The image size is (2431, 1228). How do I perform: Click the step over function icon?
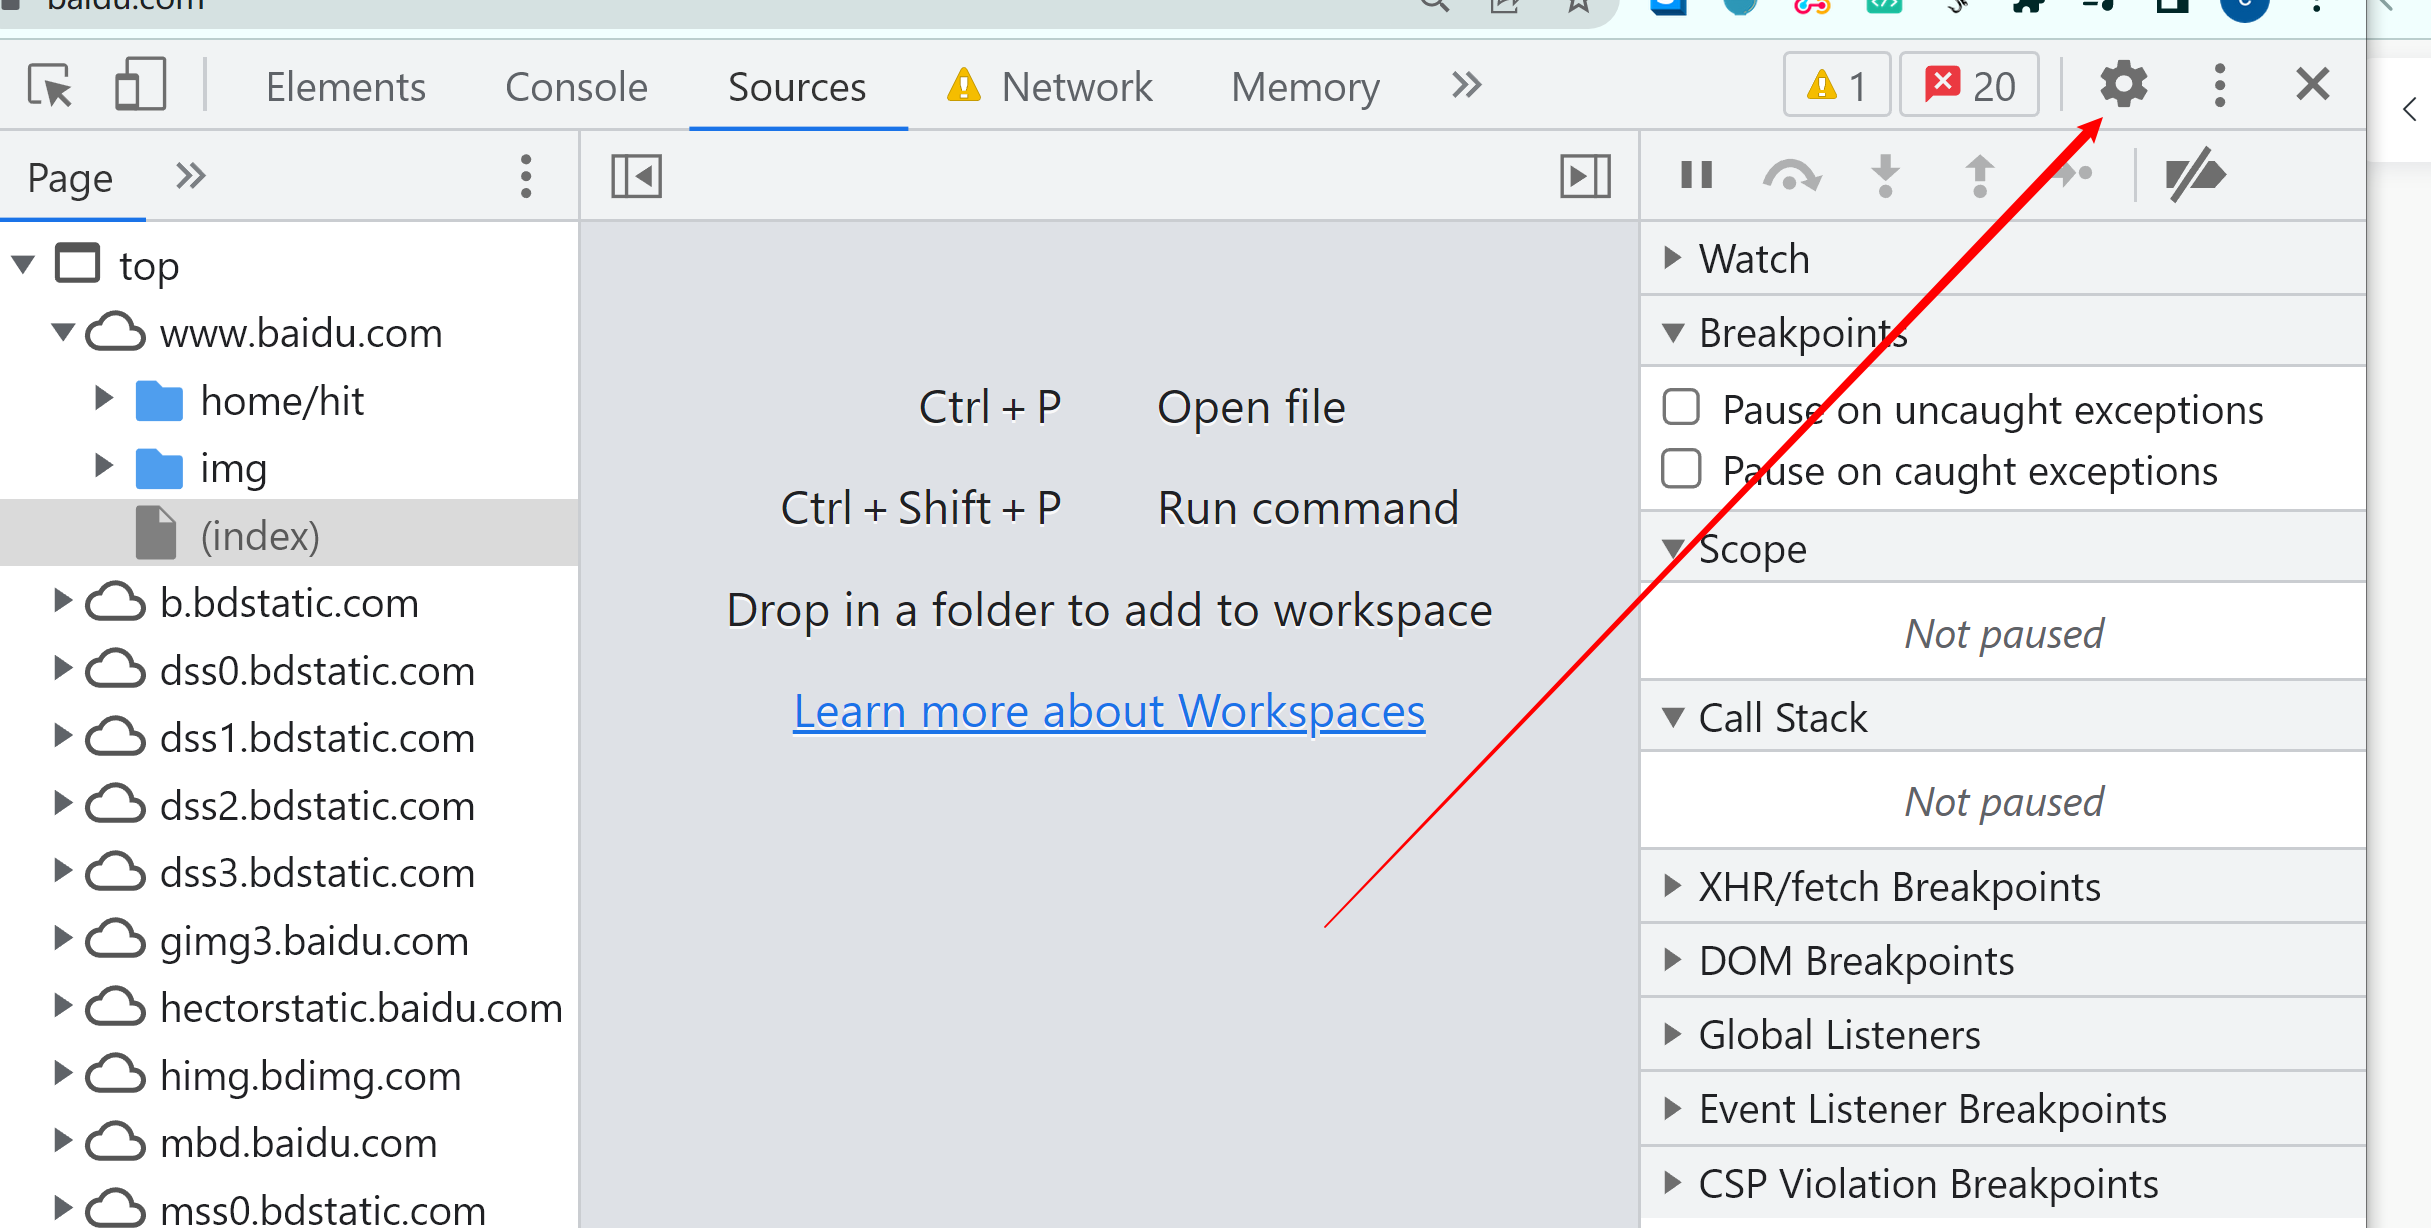1791,176
